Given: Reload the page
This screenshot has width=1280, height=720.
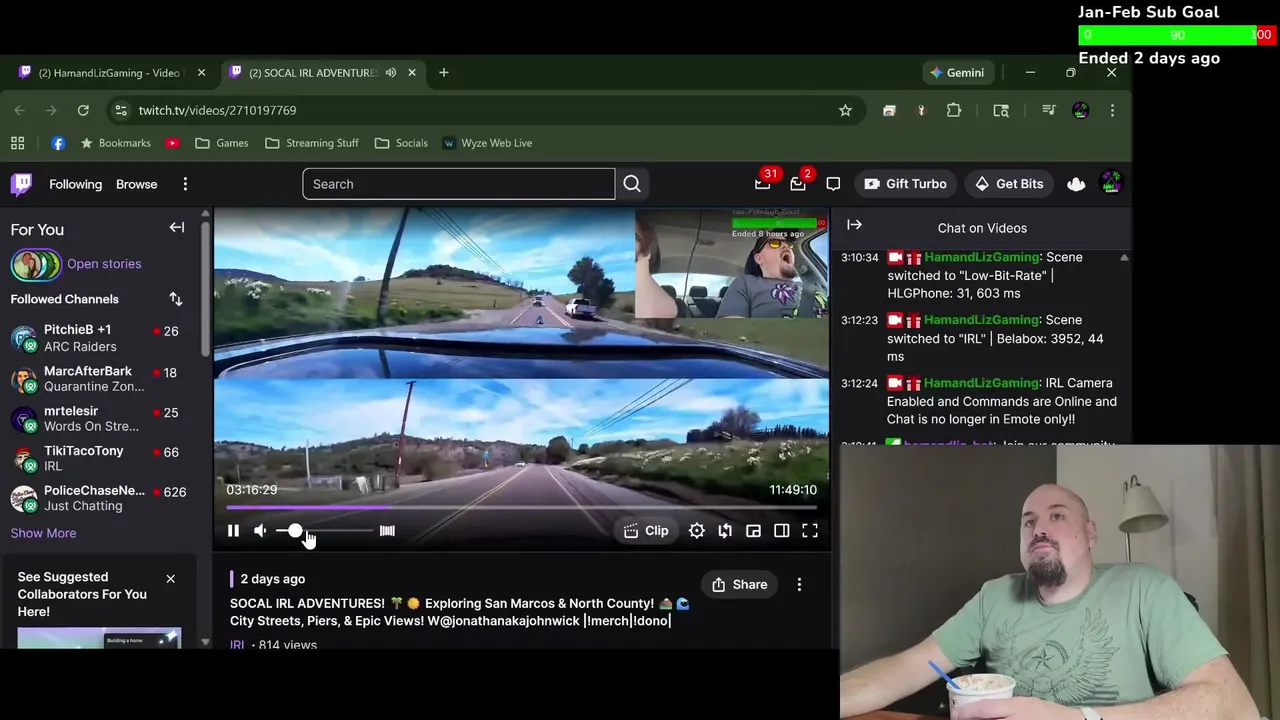Looking at the screenshot, I should pos(83,110).
